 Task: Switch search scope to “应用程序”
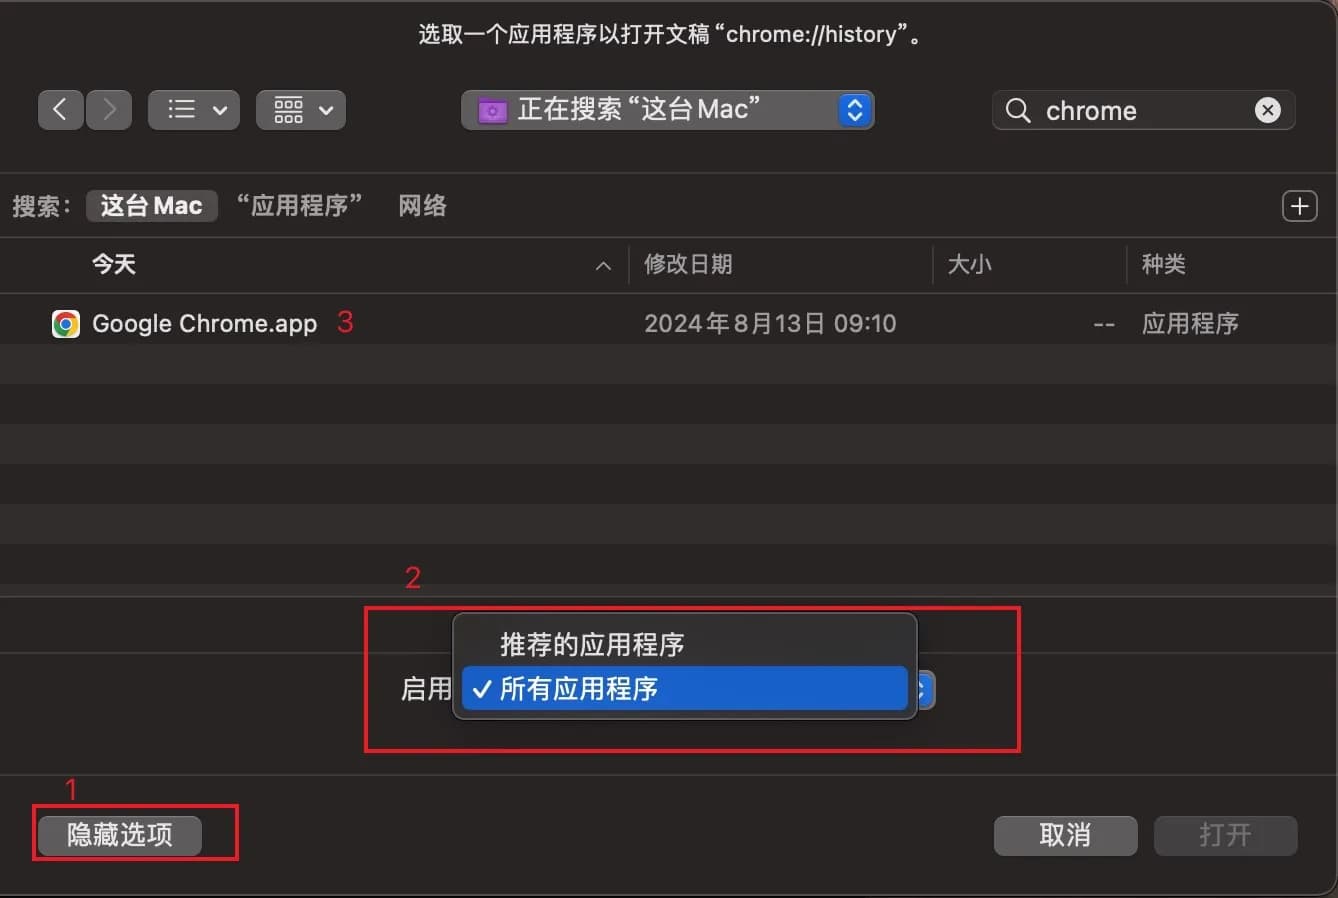[x=299, y=205]
